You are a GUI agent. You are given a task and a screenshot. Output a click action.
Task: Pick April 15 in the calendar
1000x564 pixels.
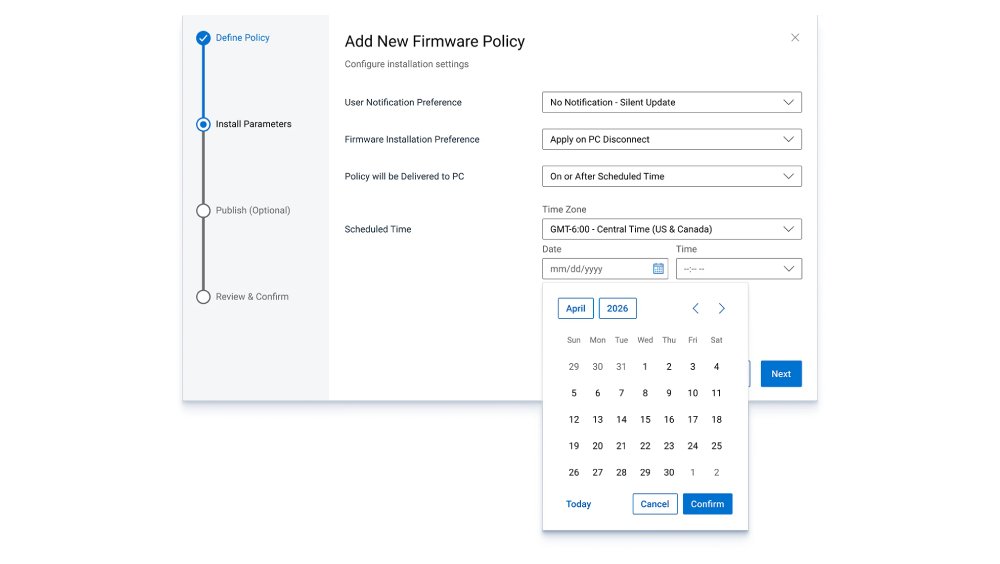click(x=645, y=419)
